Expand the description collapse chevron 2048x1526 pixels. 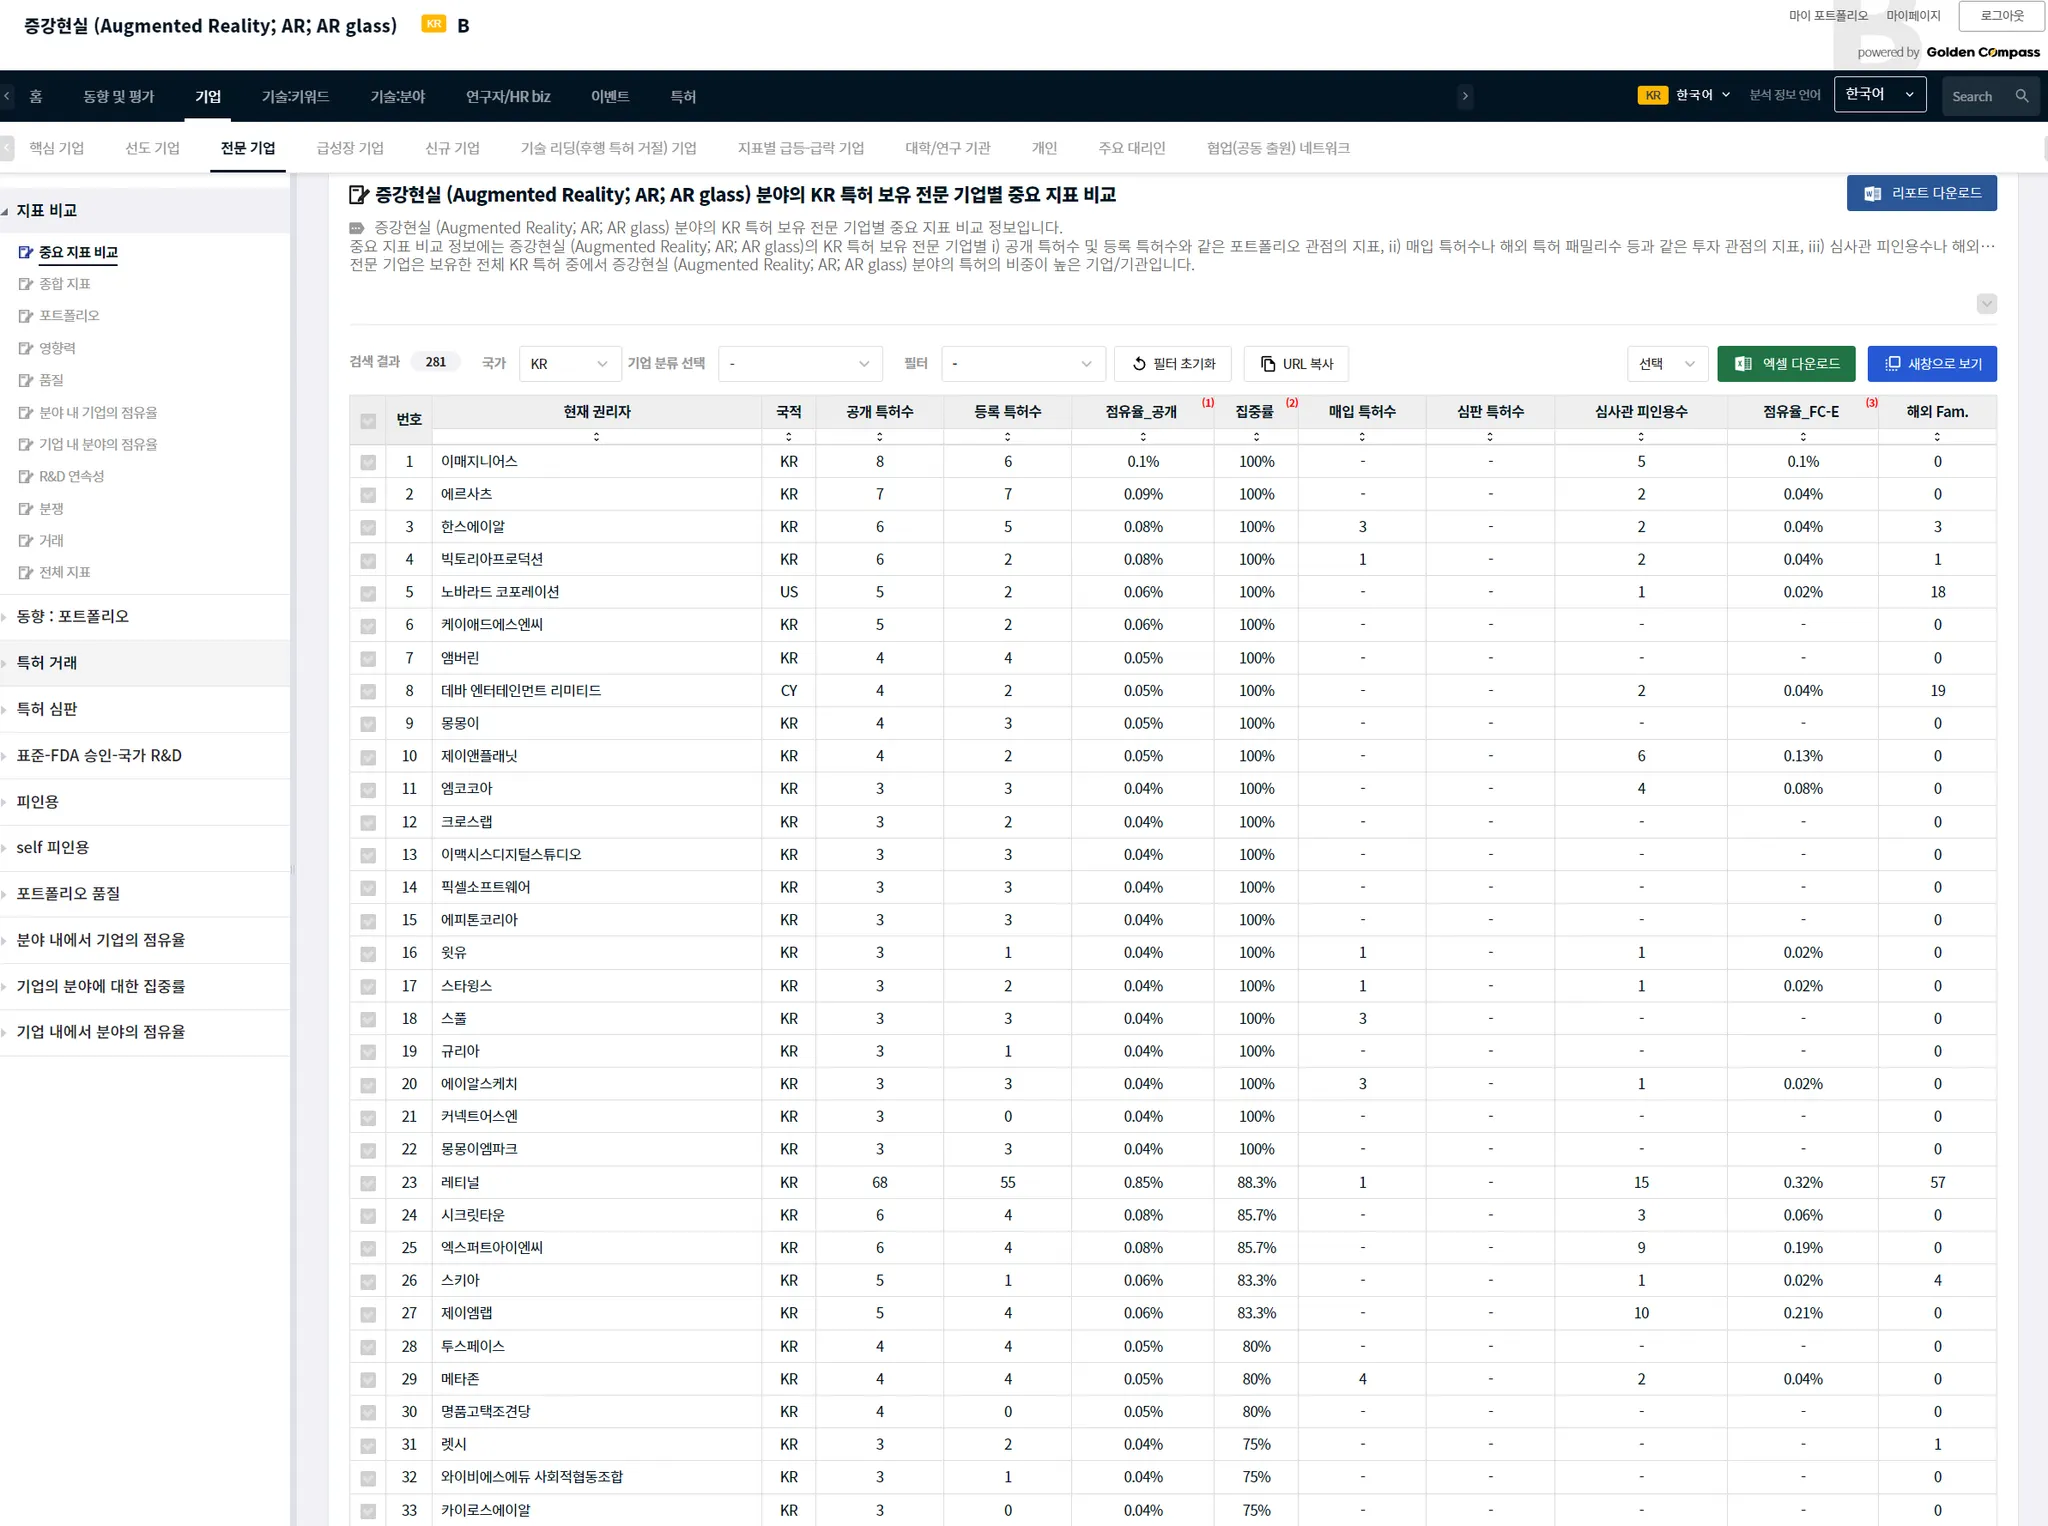1986,304
